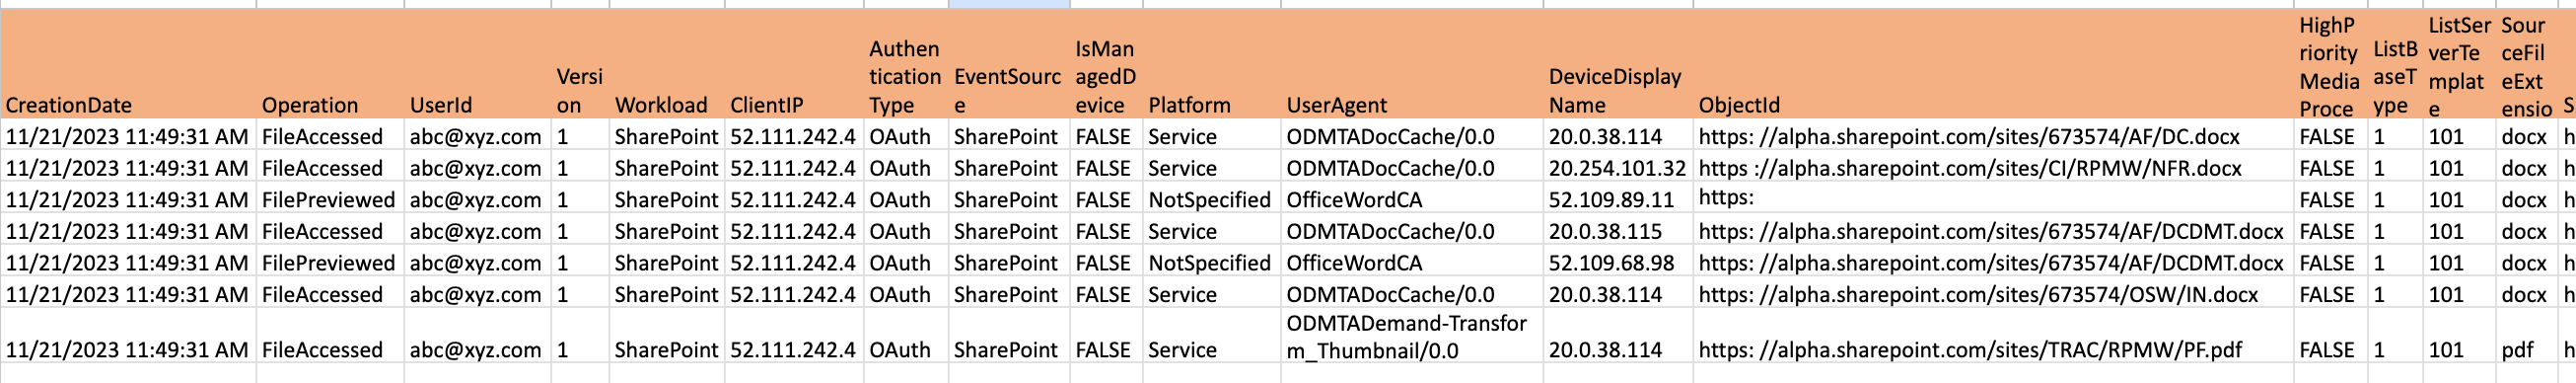Open the NFR.docx SharePoint URL
This screenshot has height=383, width=2576.
(x=1970, y=169)
